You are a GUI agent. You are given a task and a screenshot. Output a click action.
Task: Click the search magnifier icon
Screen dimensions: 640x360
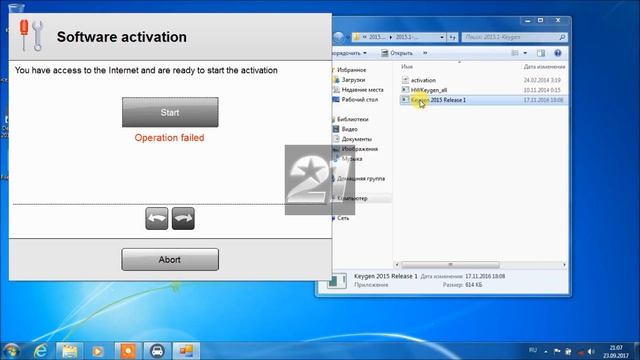pos(562,37)
